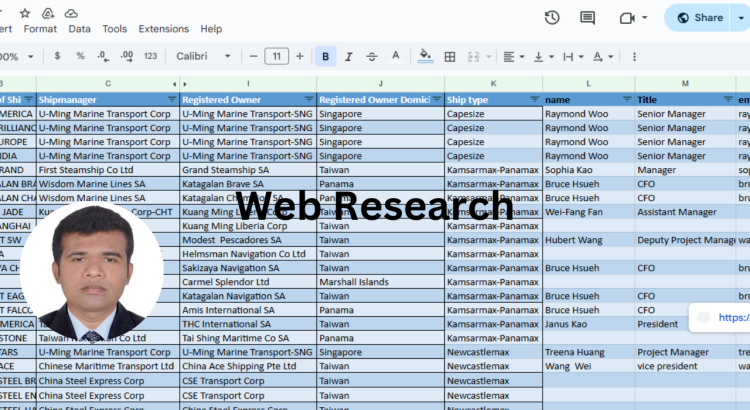
Task: Select cell 'Sophia Kao'
Action: coord(589,170)
